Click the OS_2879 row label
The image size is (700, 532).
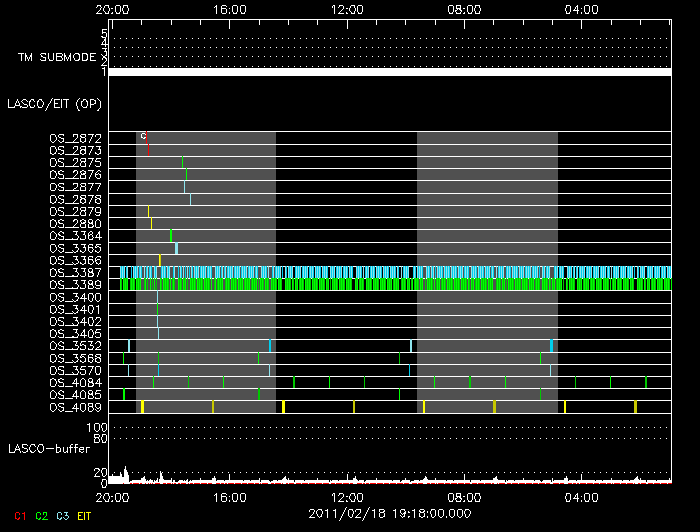click(75, 211)
